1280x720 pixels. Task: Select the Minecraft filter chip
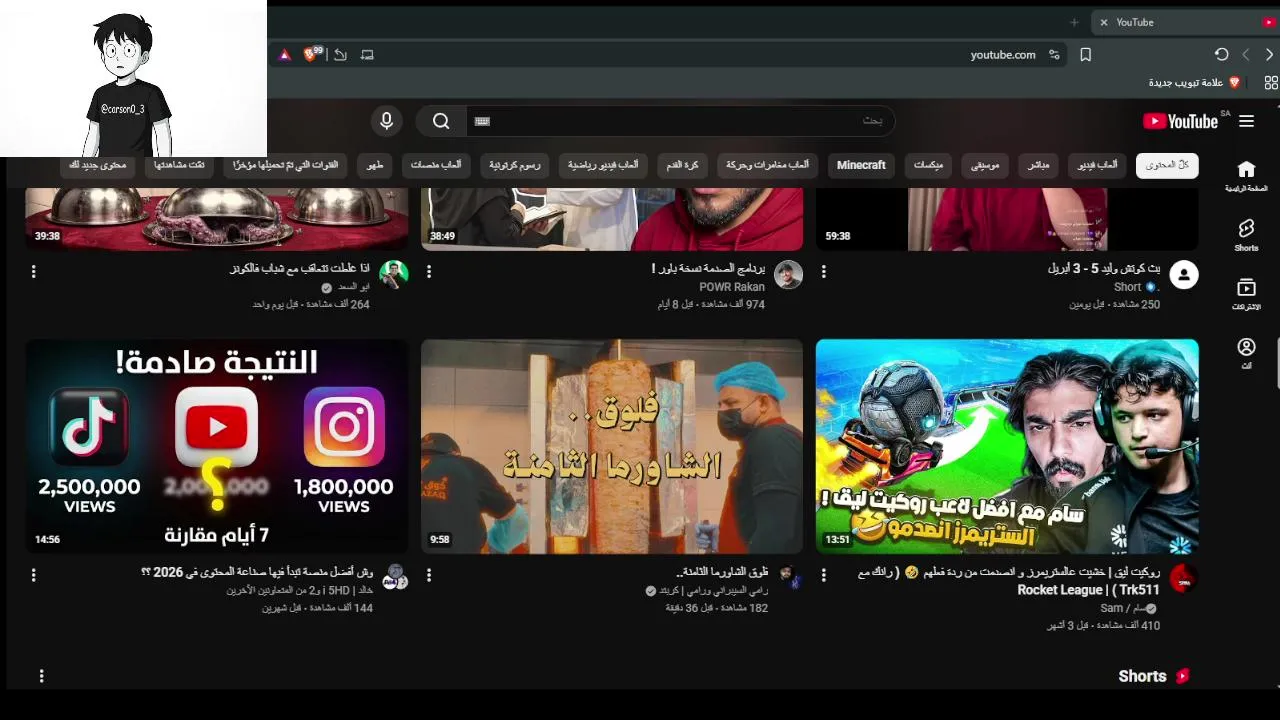[861, 165]
